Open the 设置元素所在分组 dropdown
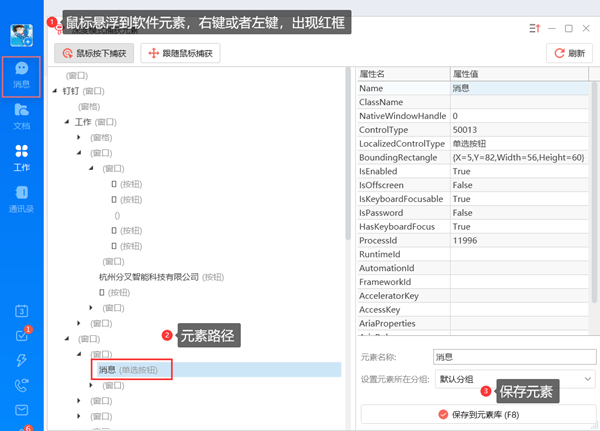Image resolution: width=600 pixels, height=431 pixels. [515, 379]
